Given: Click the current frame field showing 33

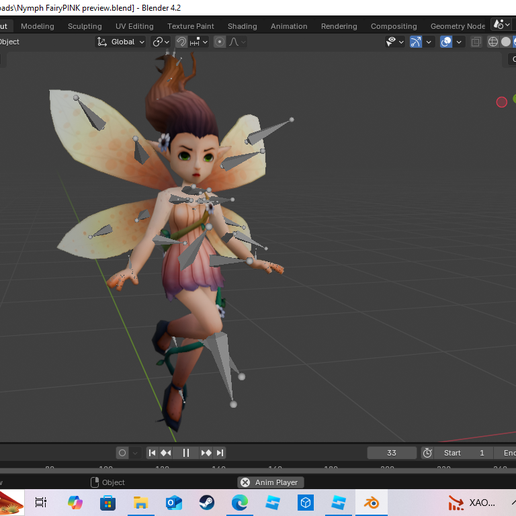Looking at the screenshot, I should pyautogui.click(x=392, y=453).
